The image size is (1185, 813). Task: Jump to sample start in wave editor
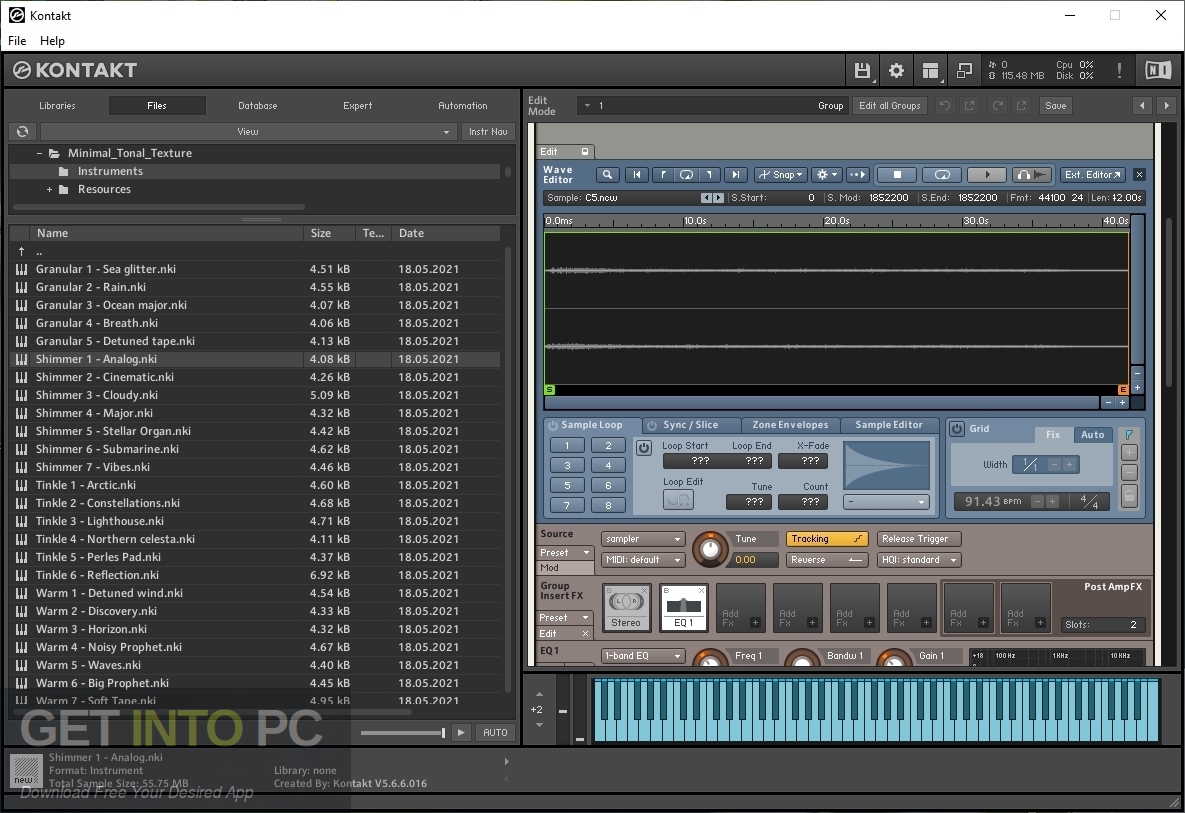636,175
